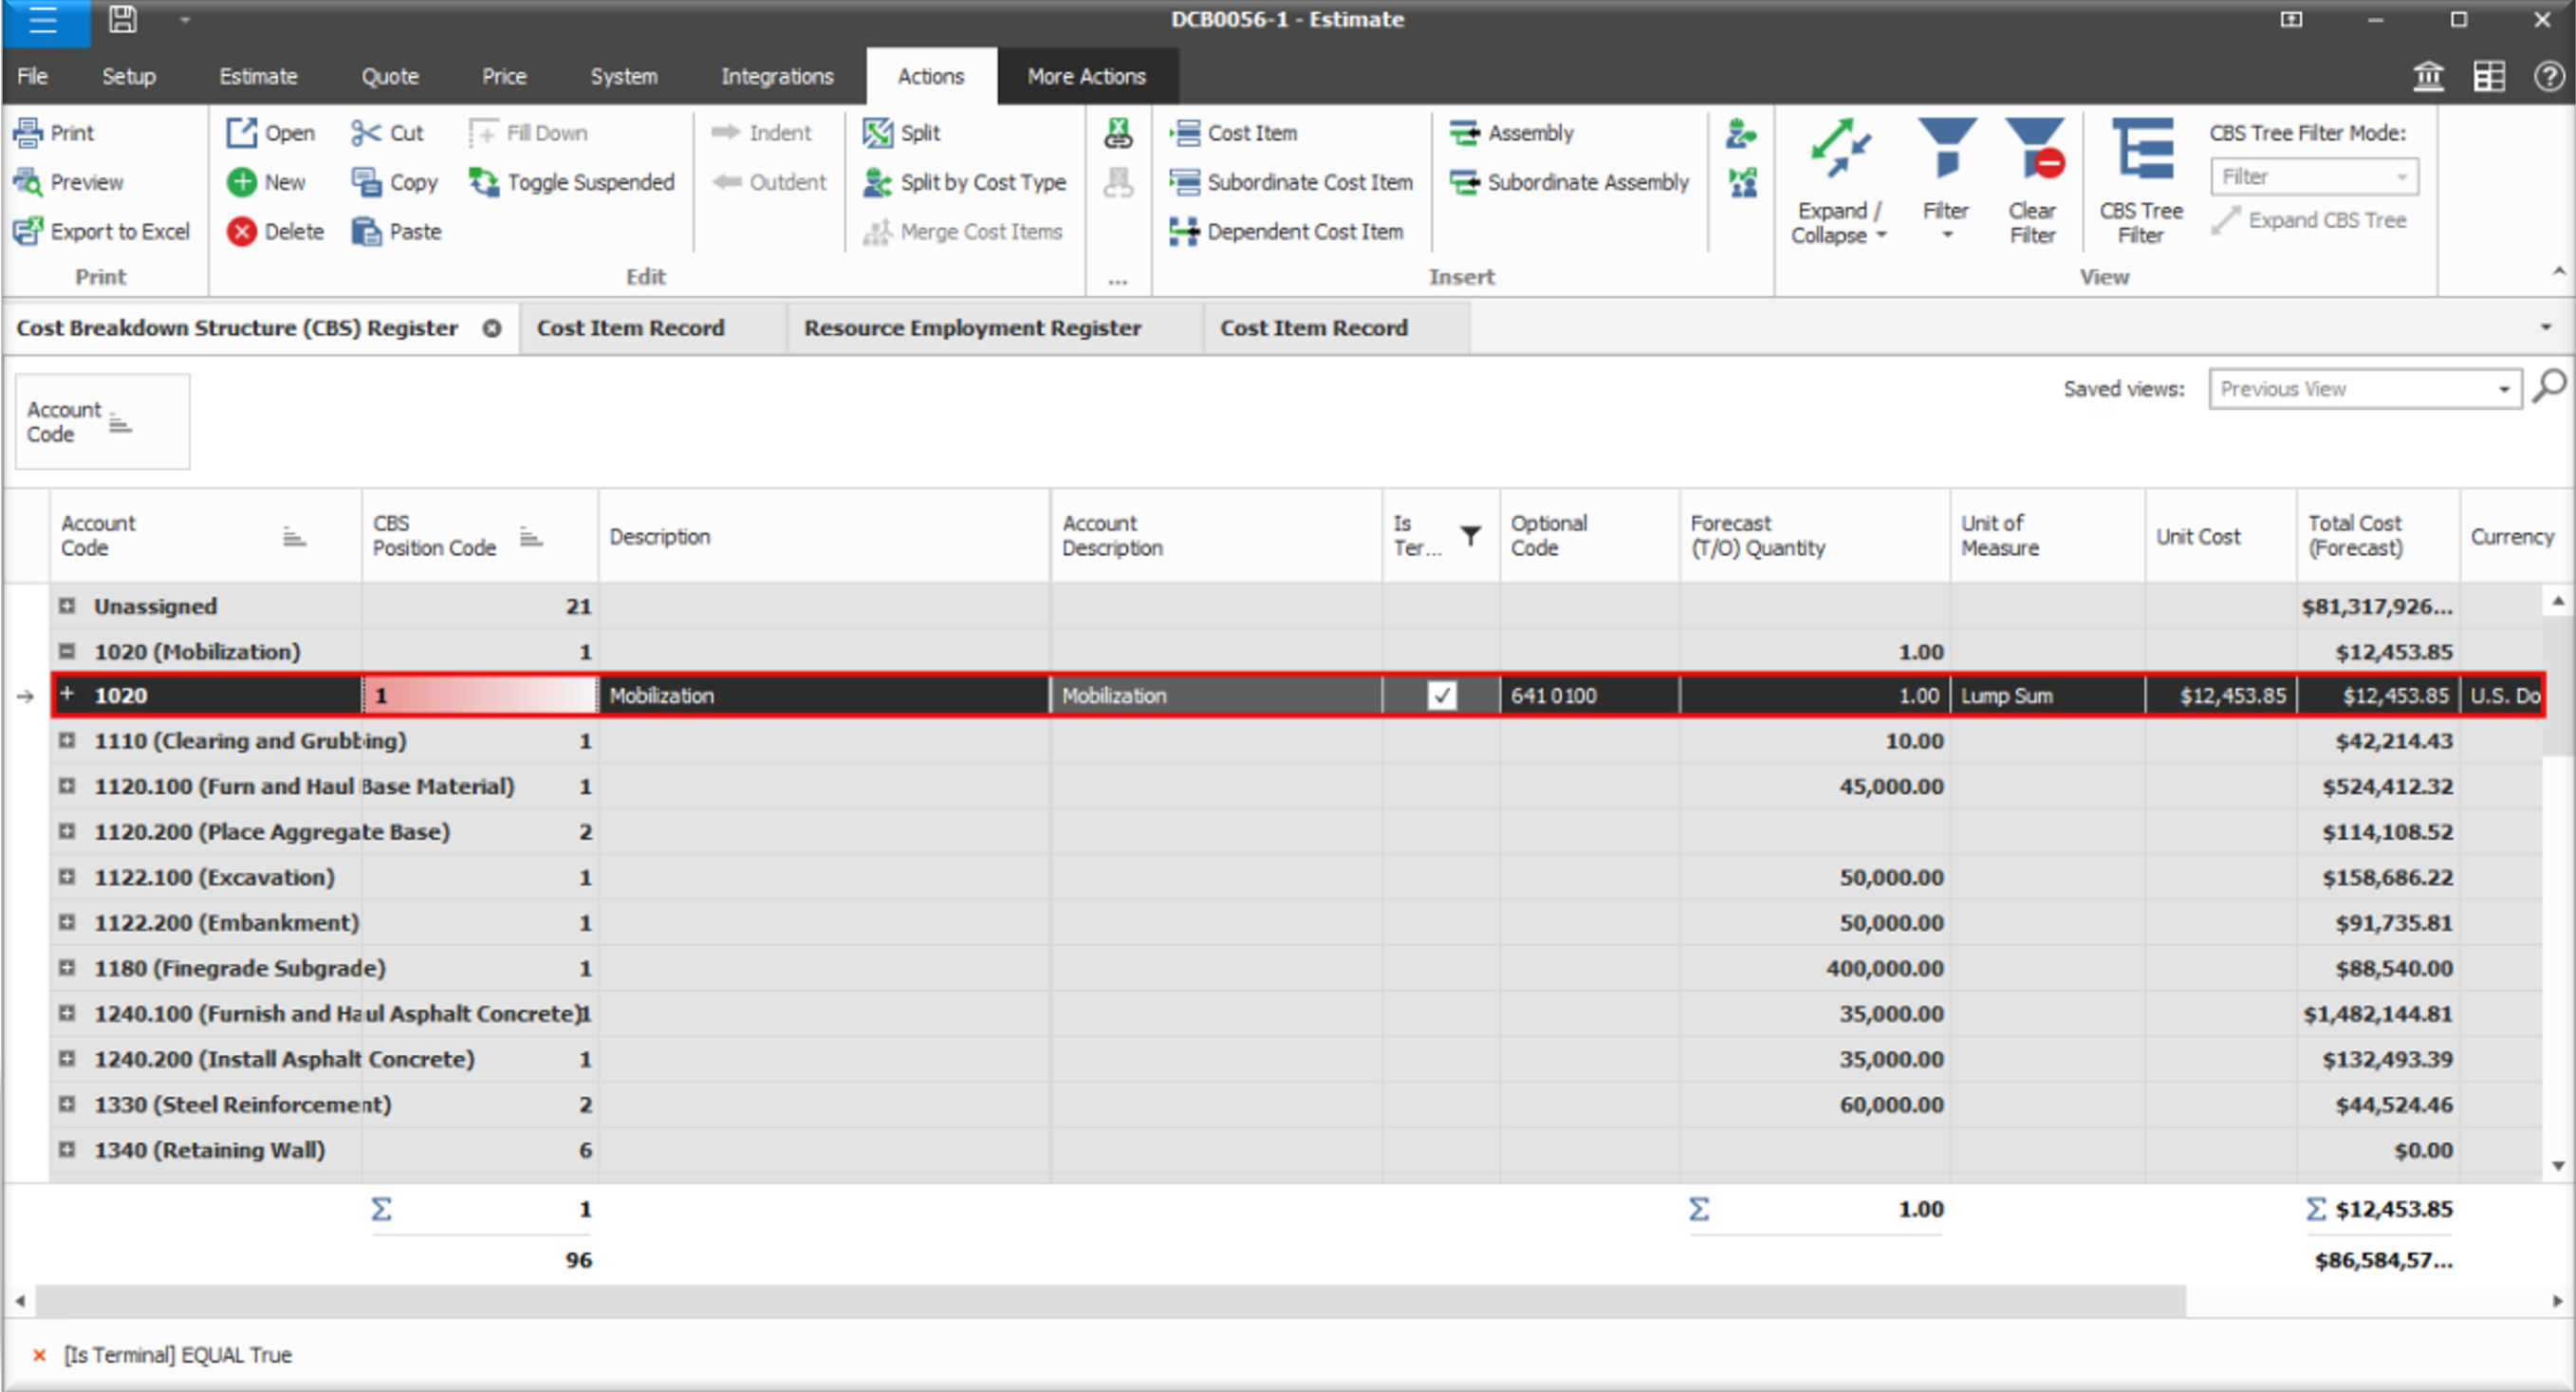Image resolution: width=2576 pixels, height=1392 pixels.
Task: Switch to the More Actions ribbon tab
Action: pos(1086,76)
